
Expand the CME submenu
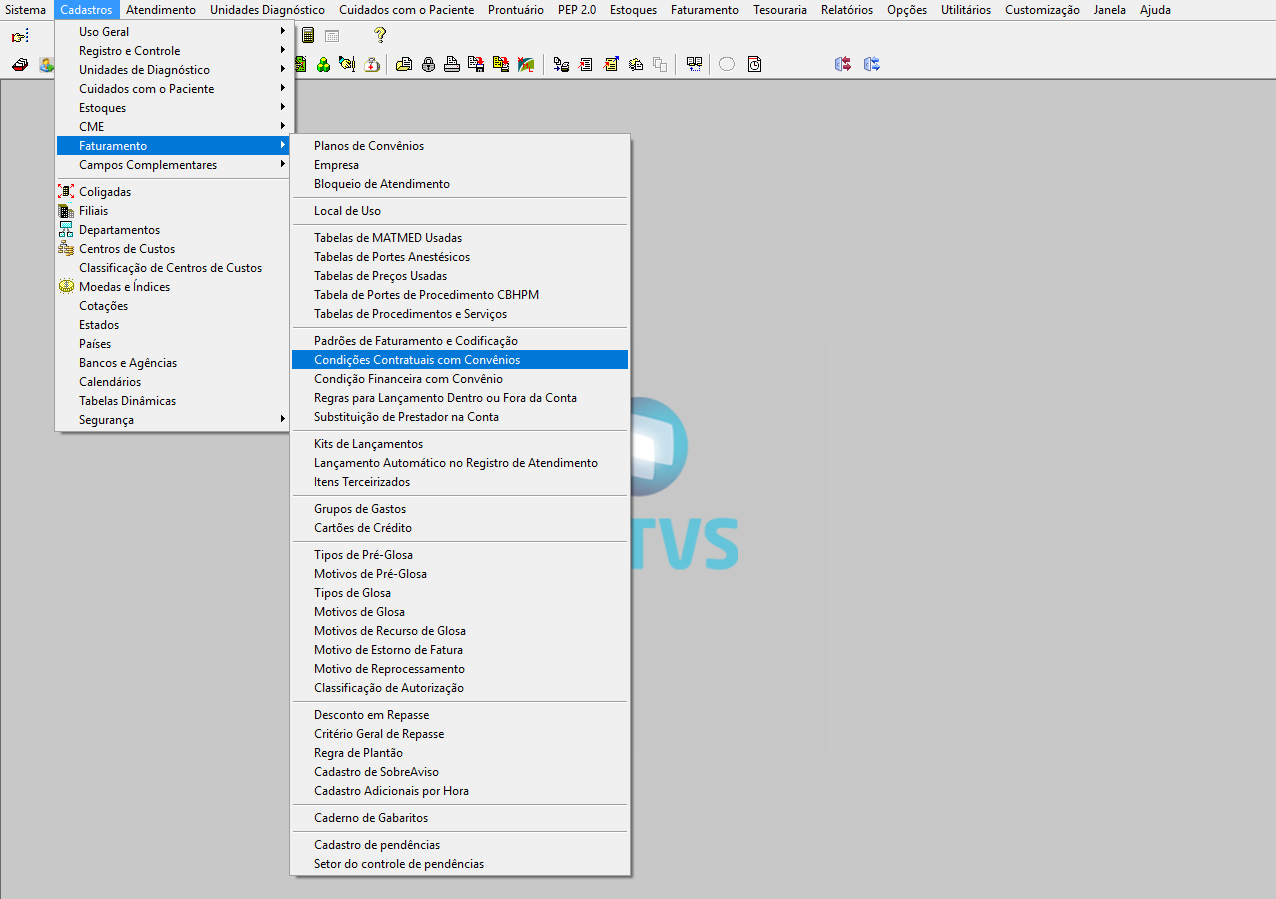pyautogui.click(x=173, y=127)
